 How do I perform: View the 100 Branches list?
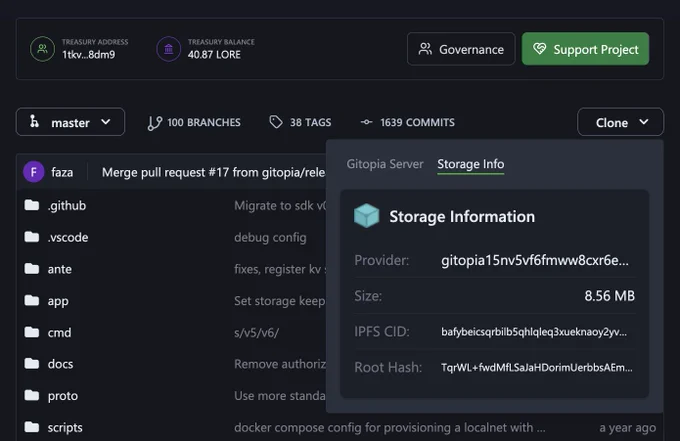point(204,123)
